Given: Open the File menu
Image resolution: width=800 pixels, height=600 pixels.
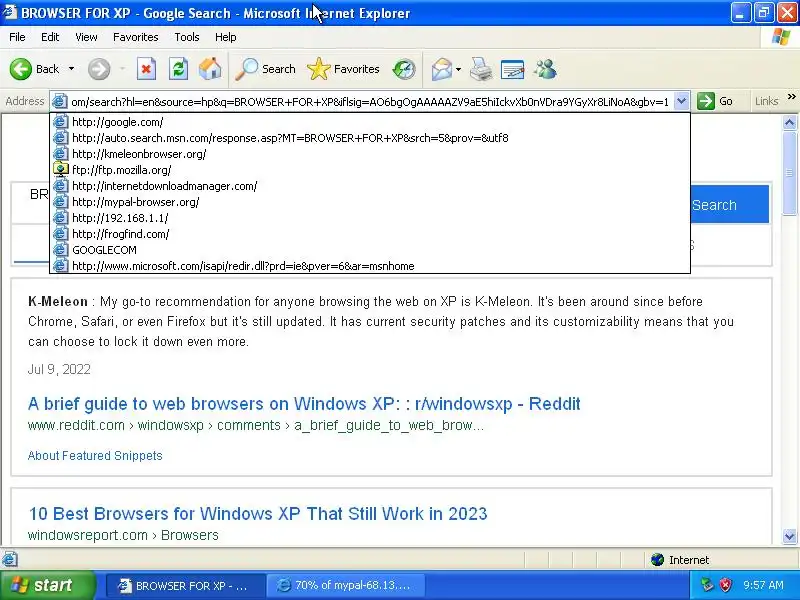Looking at the screenshot, I should 17,37.
